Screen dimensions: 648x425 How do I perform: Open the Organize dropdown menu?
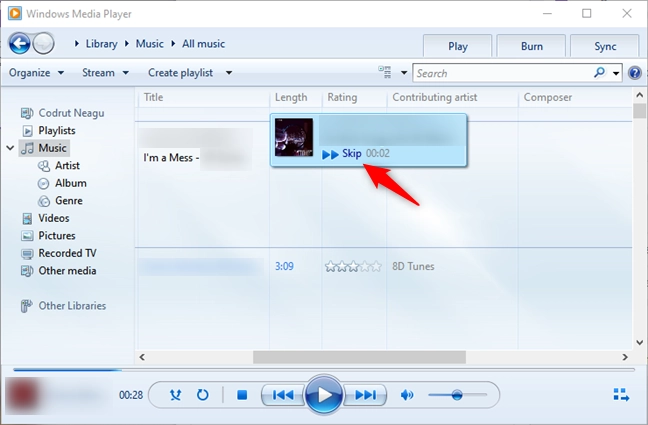point(36,73)
